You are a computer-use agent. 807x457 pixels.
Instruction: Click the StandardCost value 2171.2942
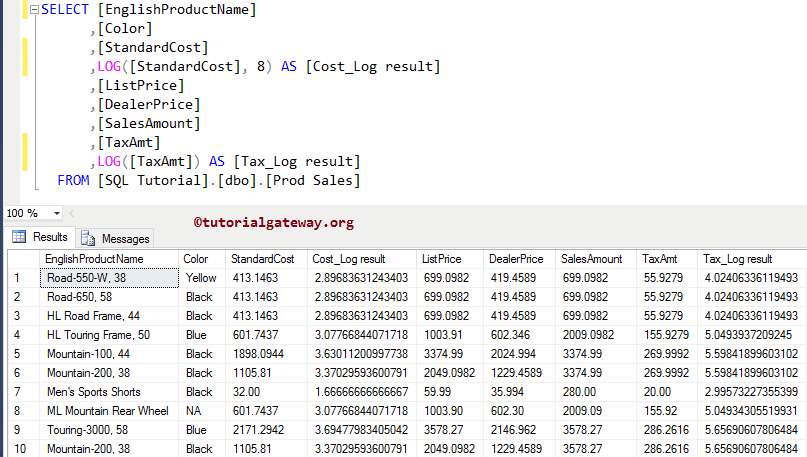(266, 430)
